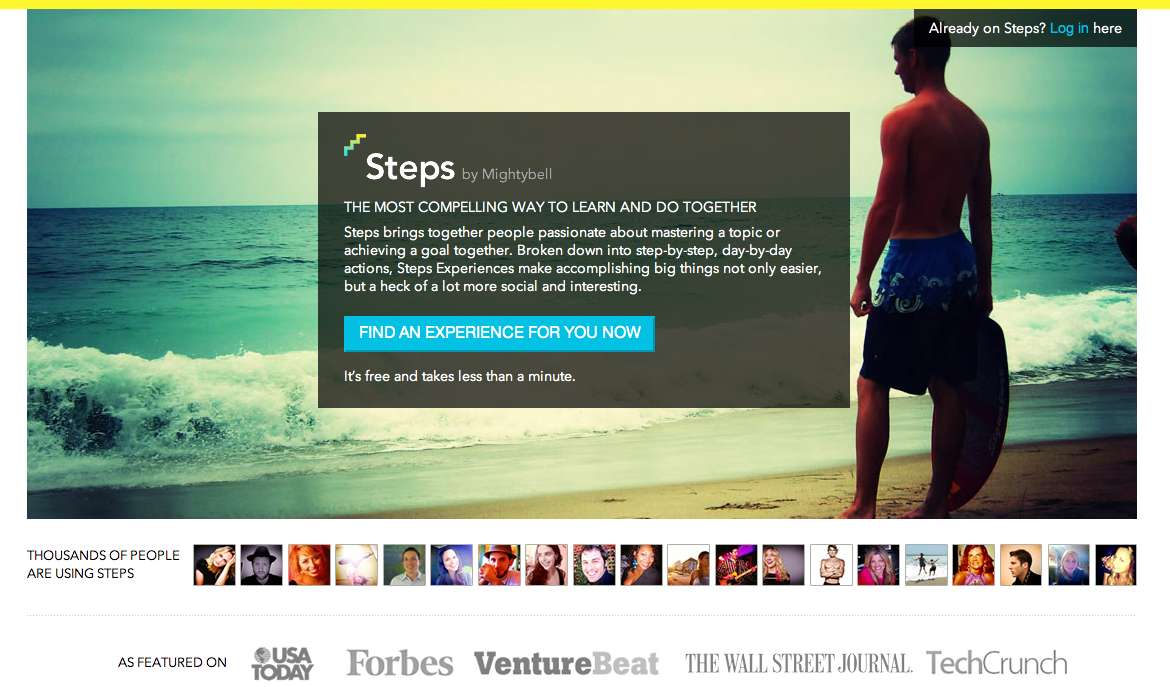
Task: Click the man in white shirt avatar
Action: coord(404,565)
